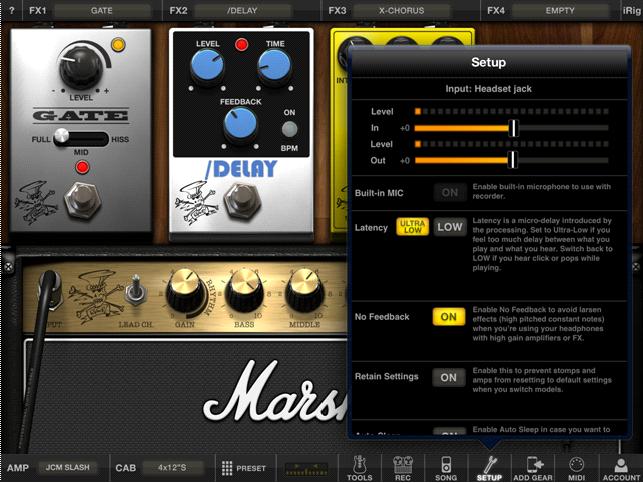
Task: Click the iRig logo in top bar
Action: point(632,10)
